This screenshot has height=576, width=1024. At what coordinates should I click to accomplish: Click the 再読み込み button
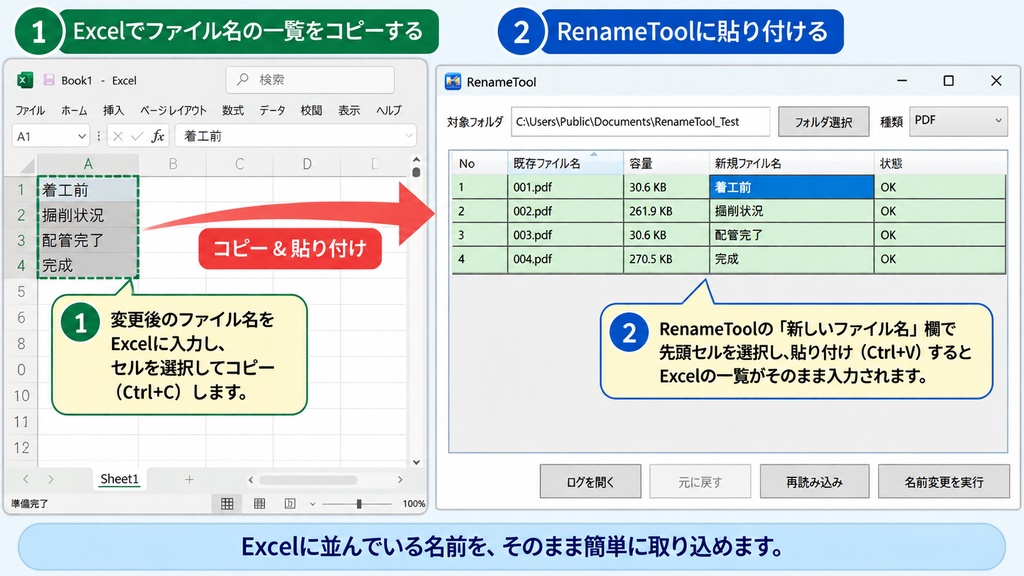click(x=814, y=482)
